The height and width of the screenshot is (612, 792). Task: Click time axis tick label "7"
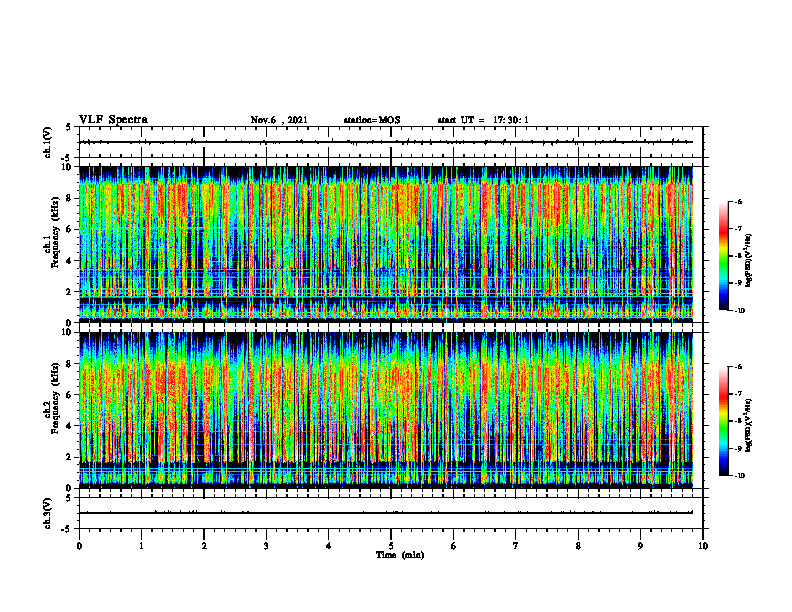[516, 546]
